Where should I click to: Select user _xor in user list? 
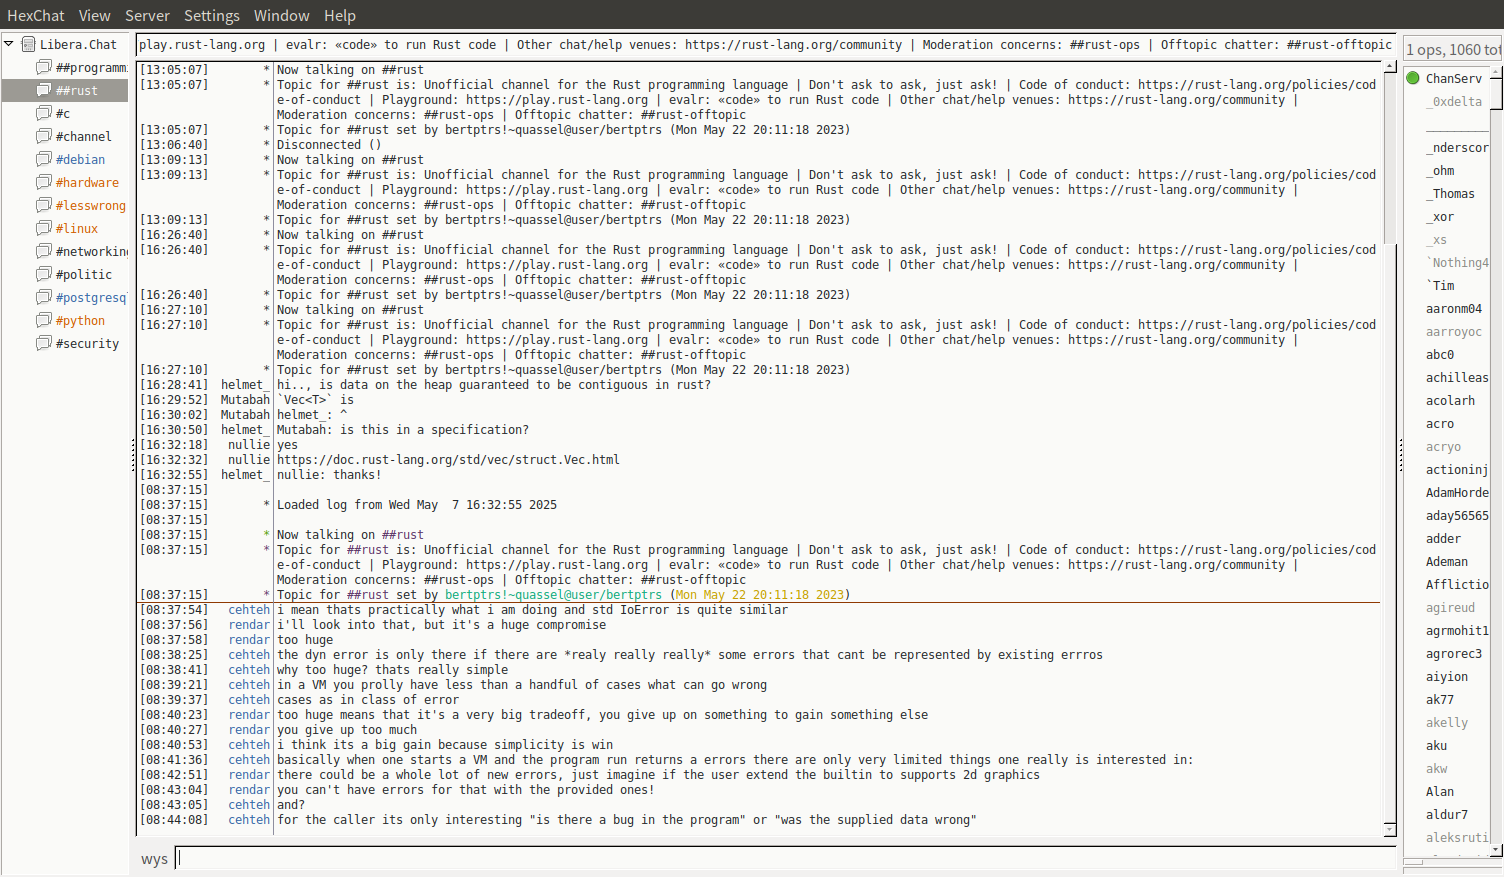coord(1440,217)
